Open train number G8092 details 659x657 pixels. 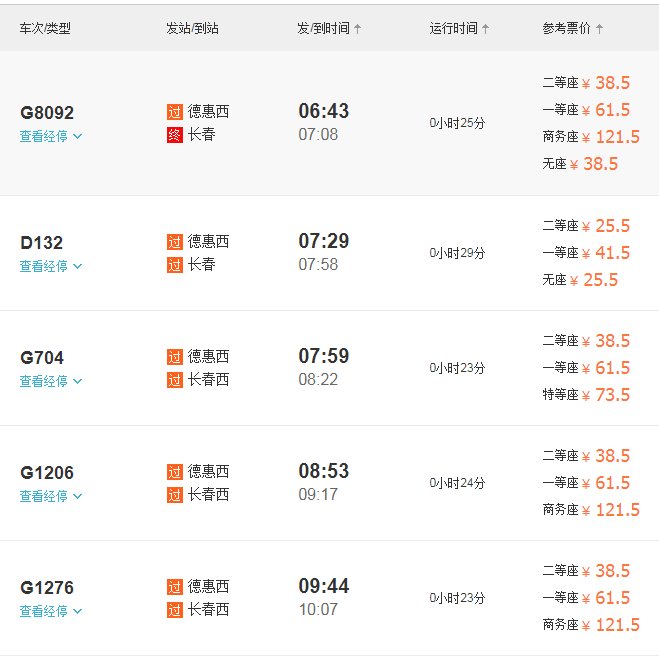[47, 113]
